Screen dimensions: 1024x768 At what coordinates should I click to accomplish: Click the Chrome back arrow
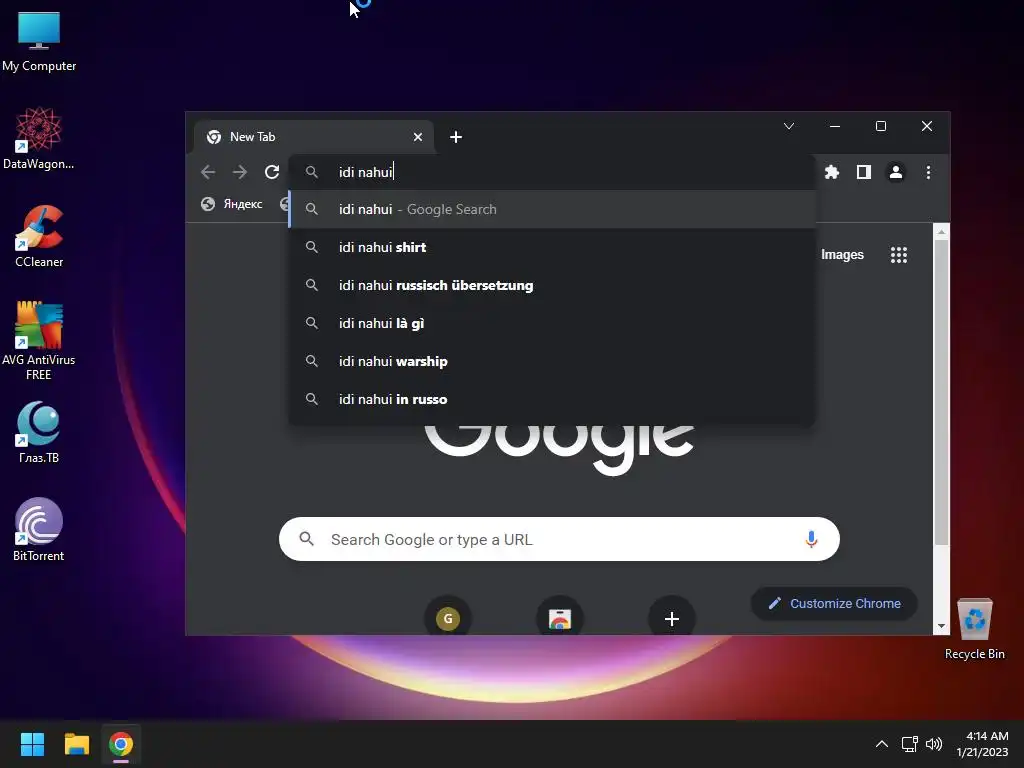[208, 172]
